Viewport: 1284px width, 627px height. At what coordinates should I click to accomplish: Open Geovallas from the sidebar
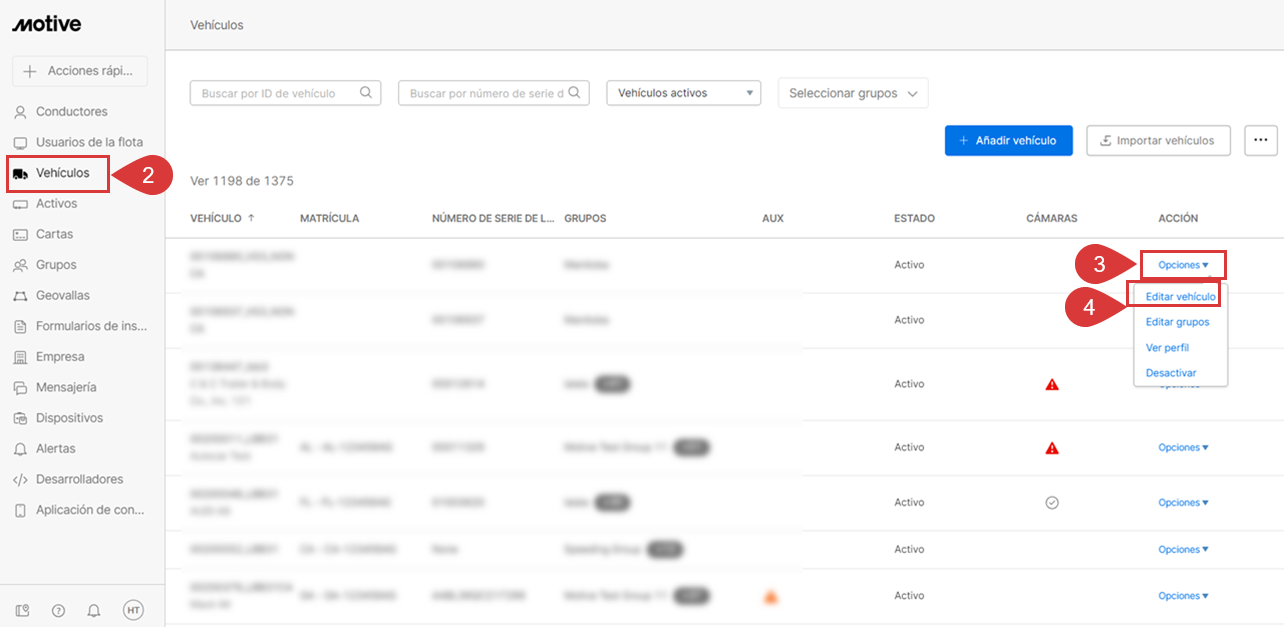pyautogui.click(x=63, y=295)
